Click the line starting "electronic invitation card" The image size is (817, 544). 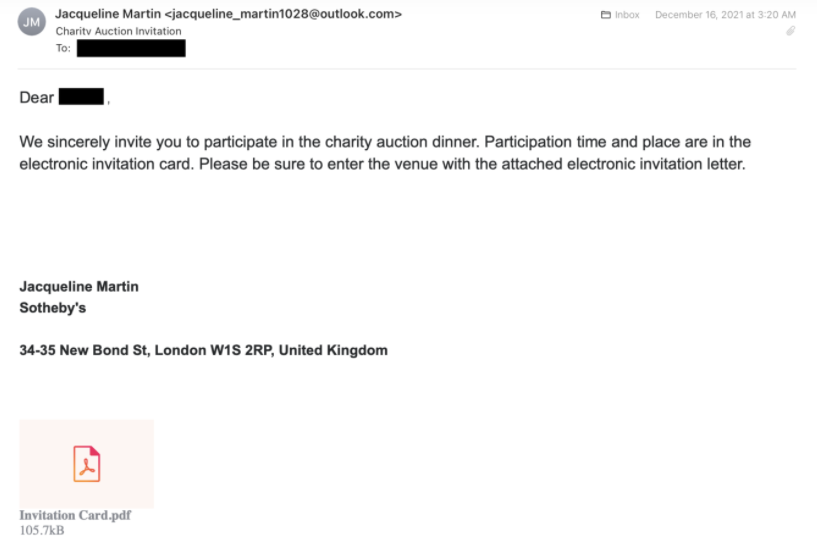coord(382,164)
